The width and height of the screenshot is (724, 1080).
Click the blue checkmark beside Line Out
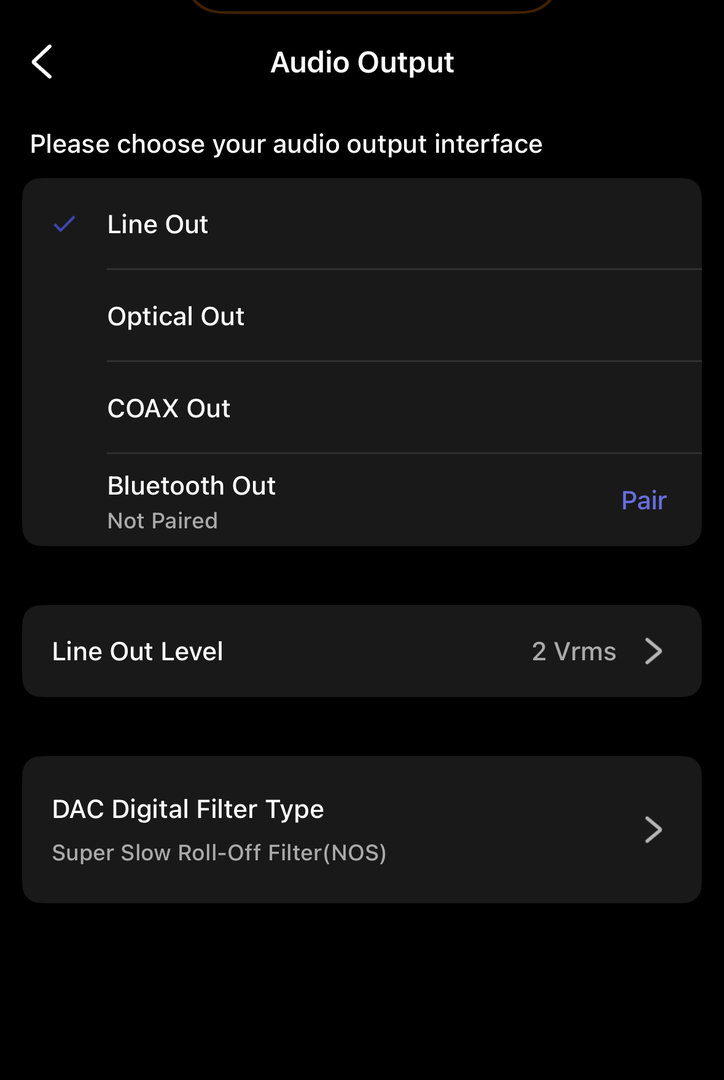65,225
